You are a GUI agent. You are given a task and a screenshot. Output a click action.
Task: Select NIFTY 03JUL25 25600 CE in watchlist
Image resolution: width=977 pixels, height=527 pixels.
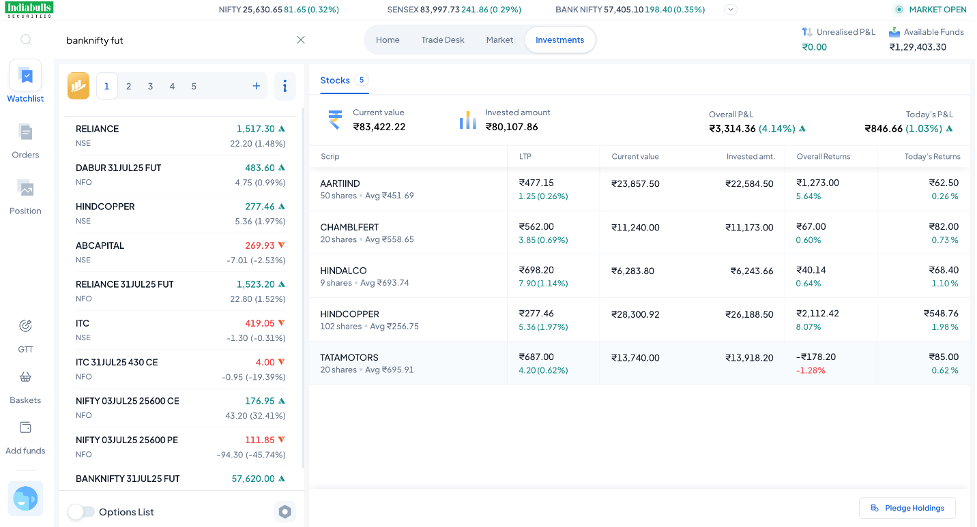pyautogui.click(x=180, y=408)
